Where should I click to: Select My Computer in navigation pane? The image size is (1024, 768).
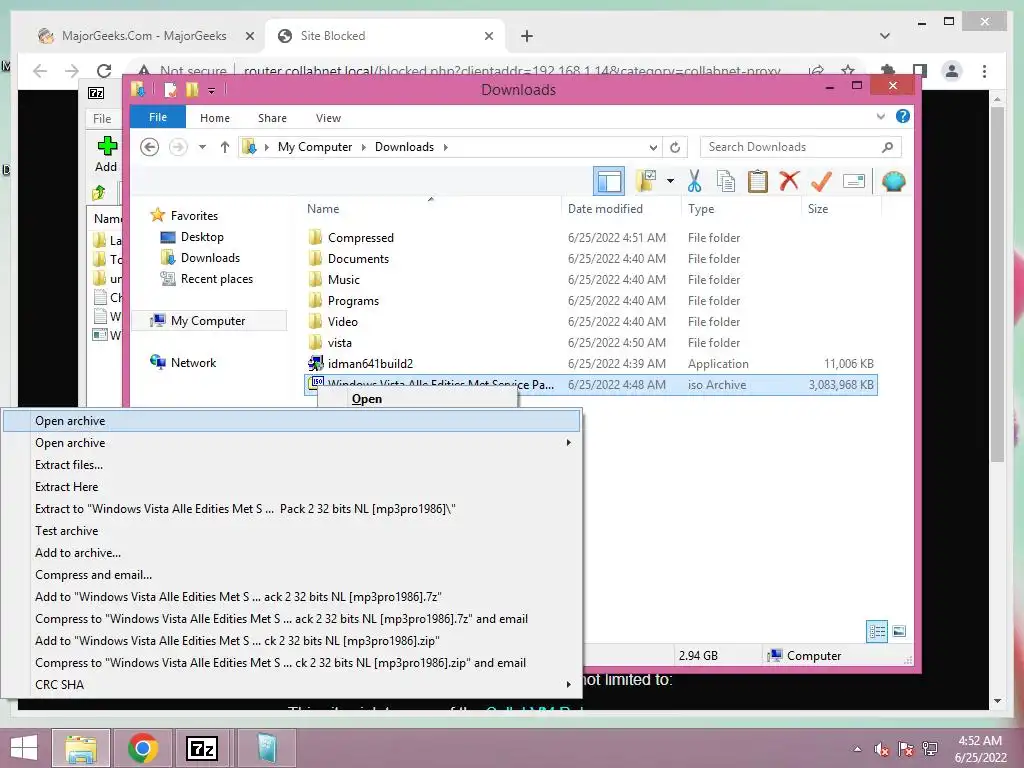pyautogui.click(x=208, y=321)
